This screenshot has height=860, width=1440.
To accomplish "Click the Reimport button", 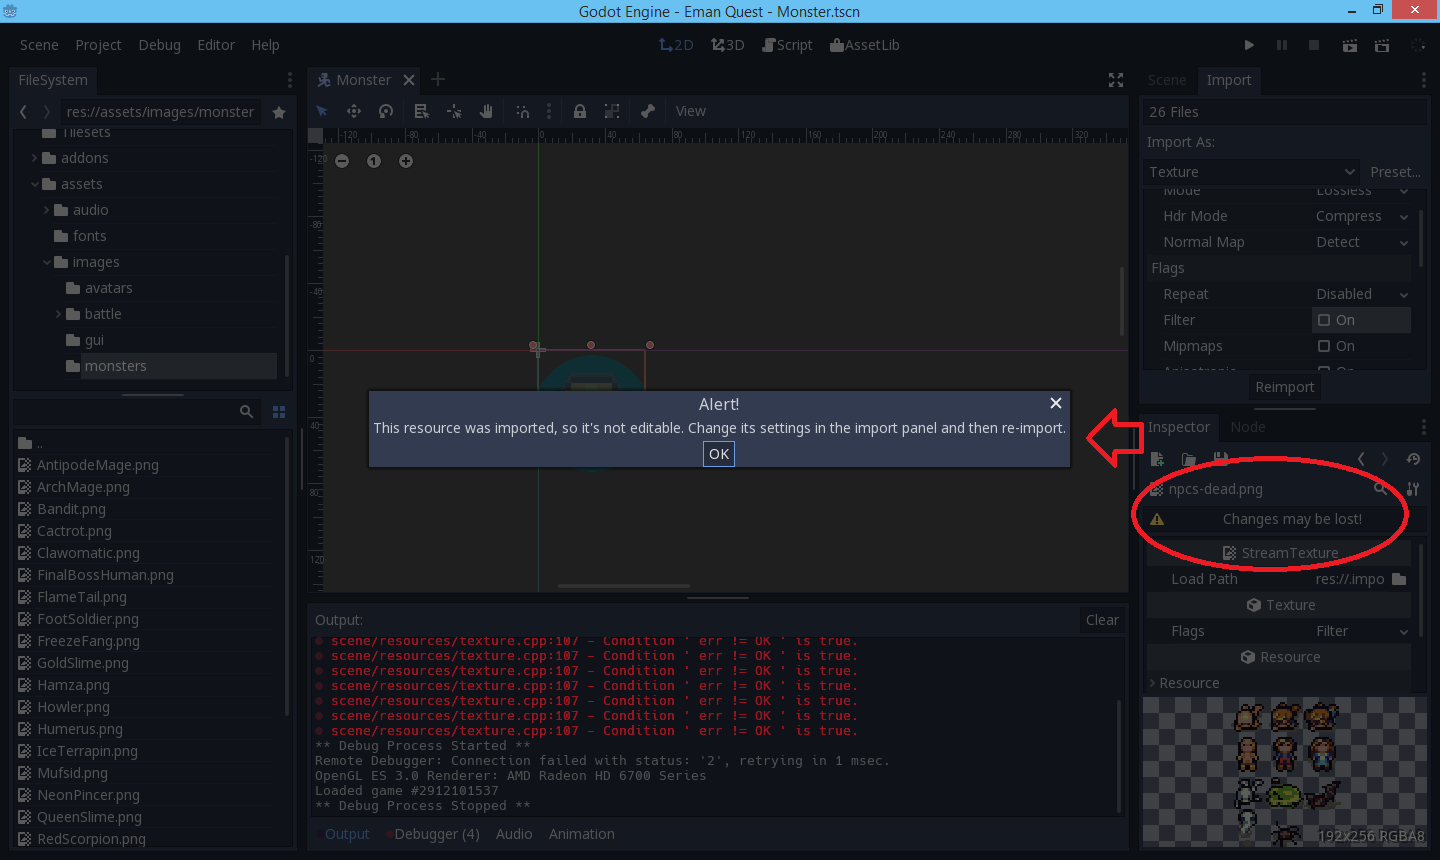I will click(x=1285, y=387).
